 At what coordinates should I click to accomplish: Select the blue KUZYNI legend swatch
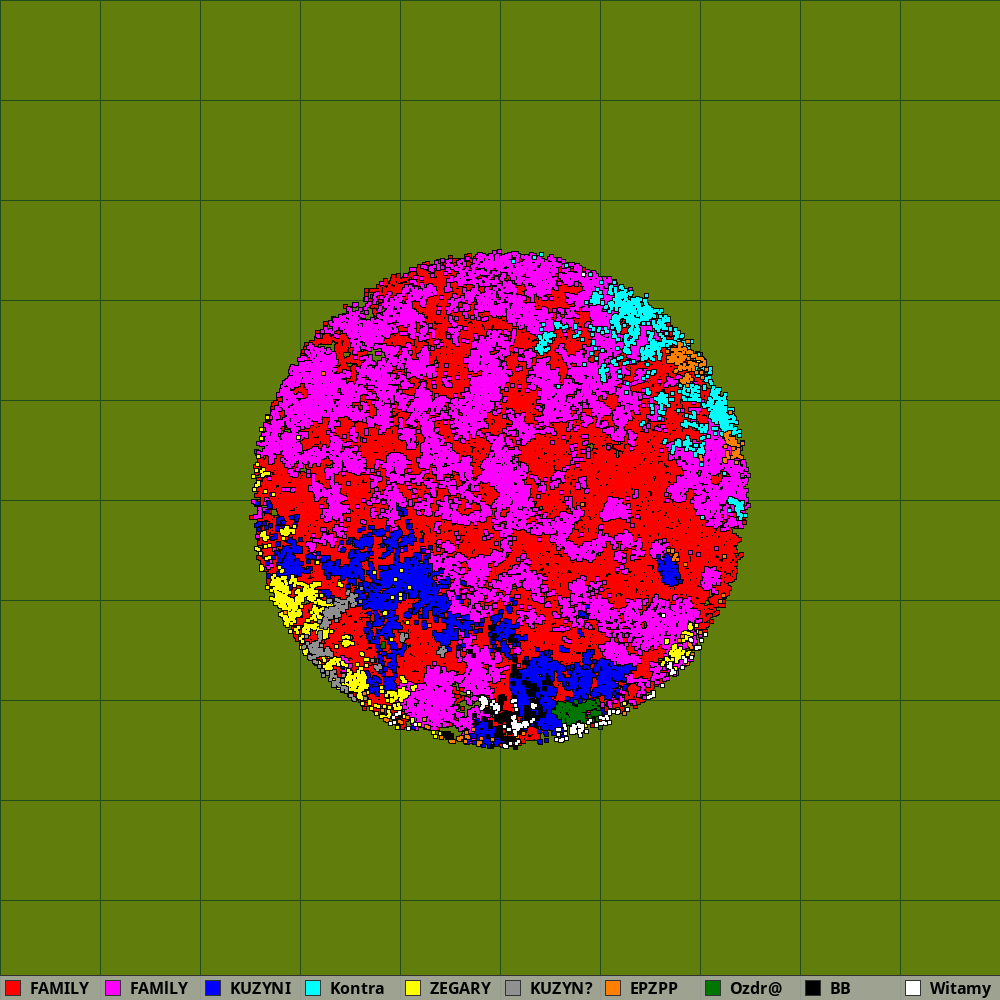pos(213,988)
